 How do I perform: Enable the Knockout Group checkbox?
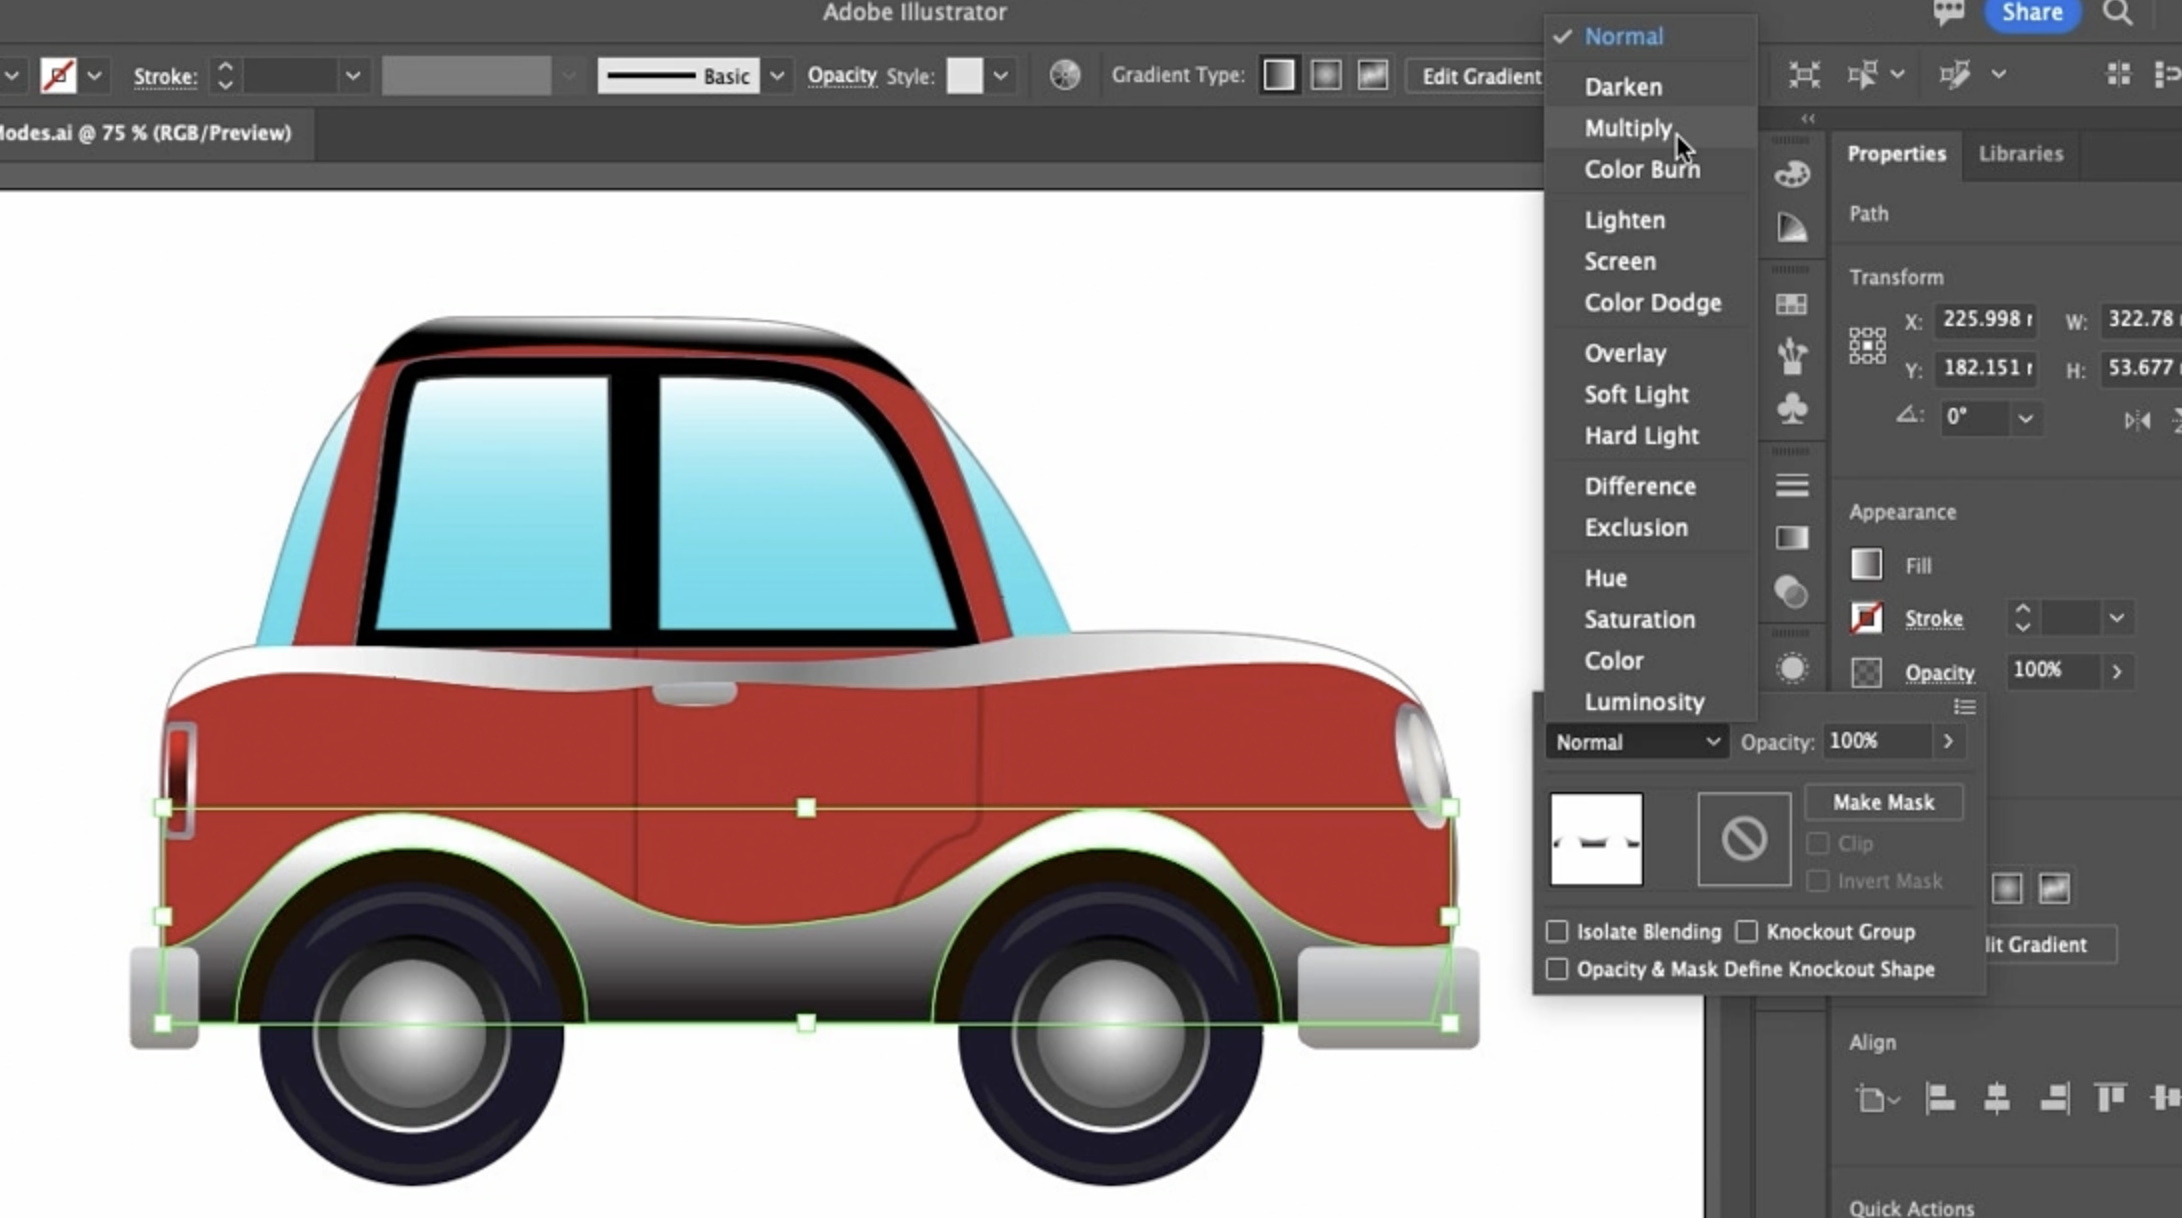1746,931
